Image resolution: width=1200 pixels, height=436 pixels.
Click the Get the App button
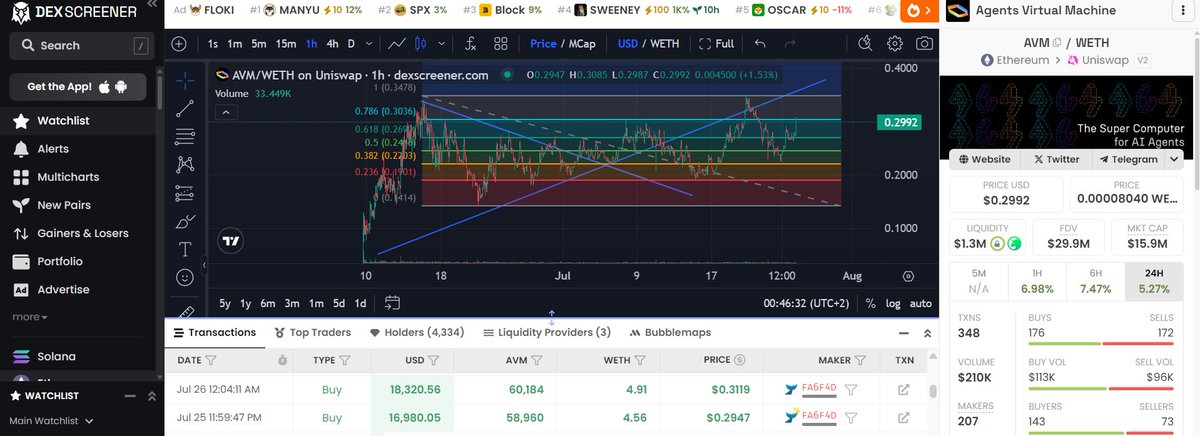[80, 87]
